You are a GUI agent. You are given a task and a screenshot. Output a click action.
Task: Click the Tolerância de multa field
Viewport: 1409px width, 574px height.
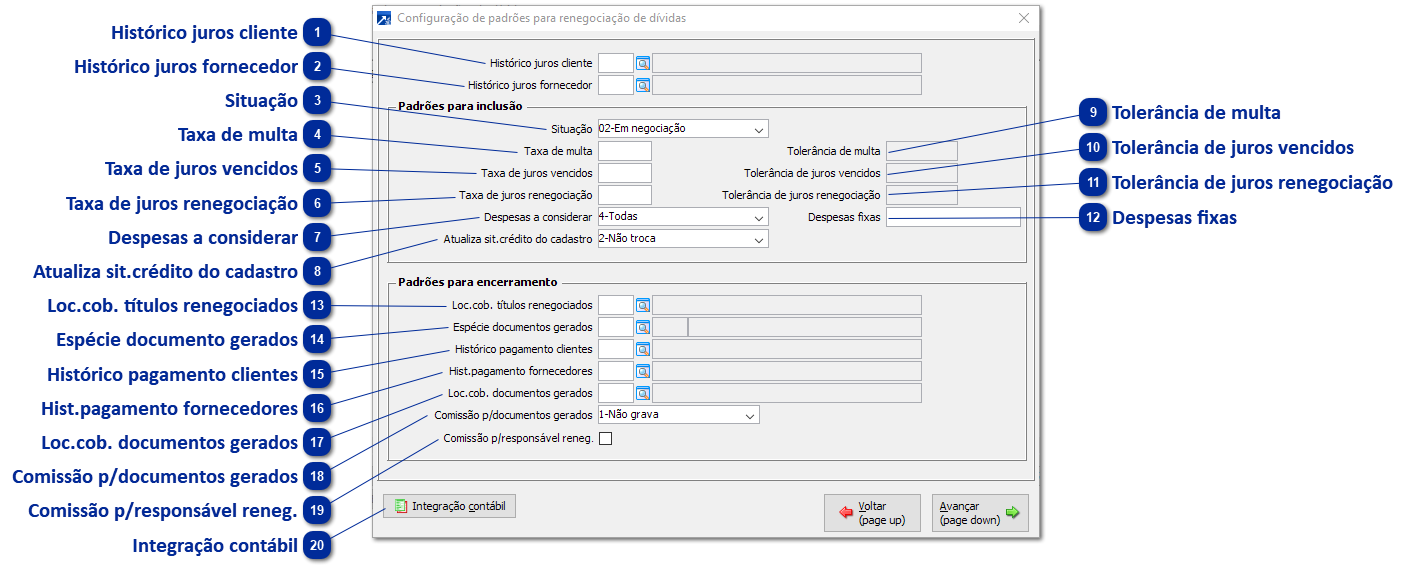click(x=922, y=151)
